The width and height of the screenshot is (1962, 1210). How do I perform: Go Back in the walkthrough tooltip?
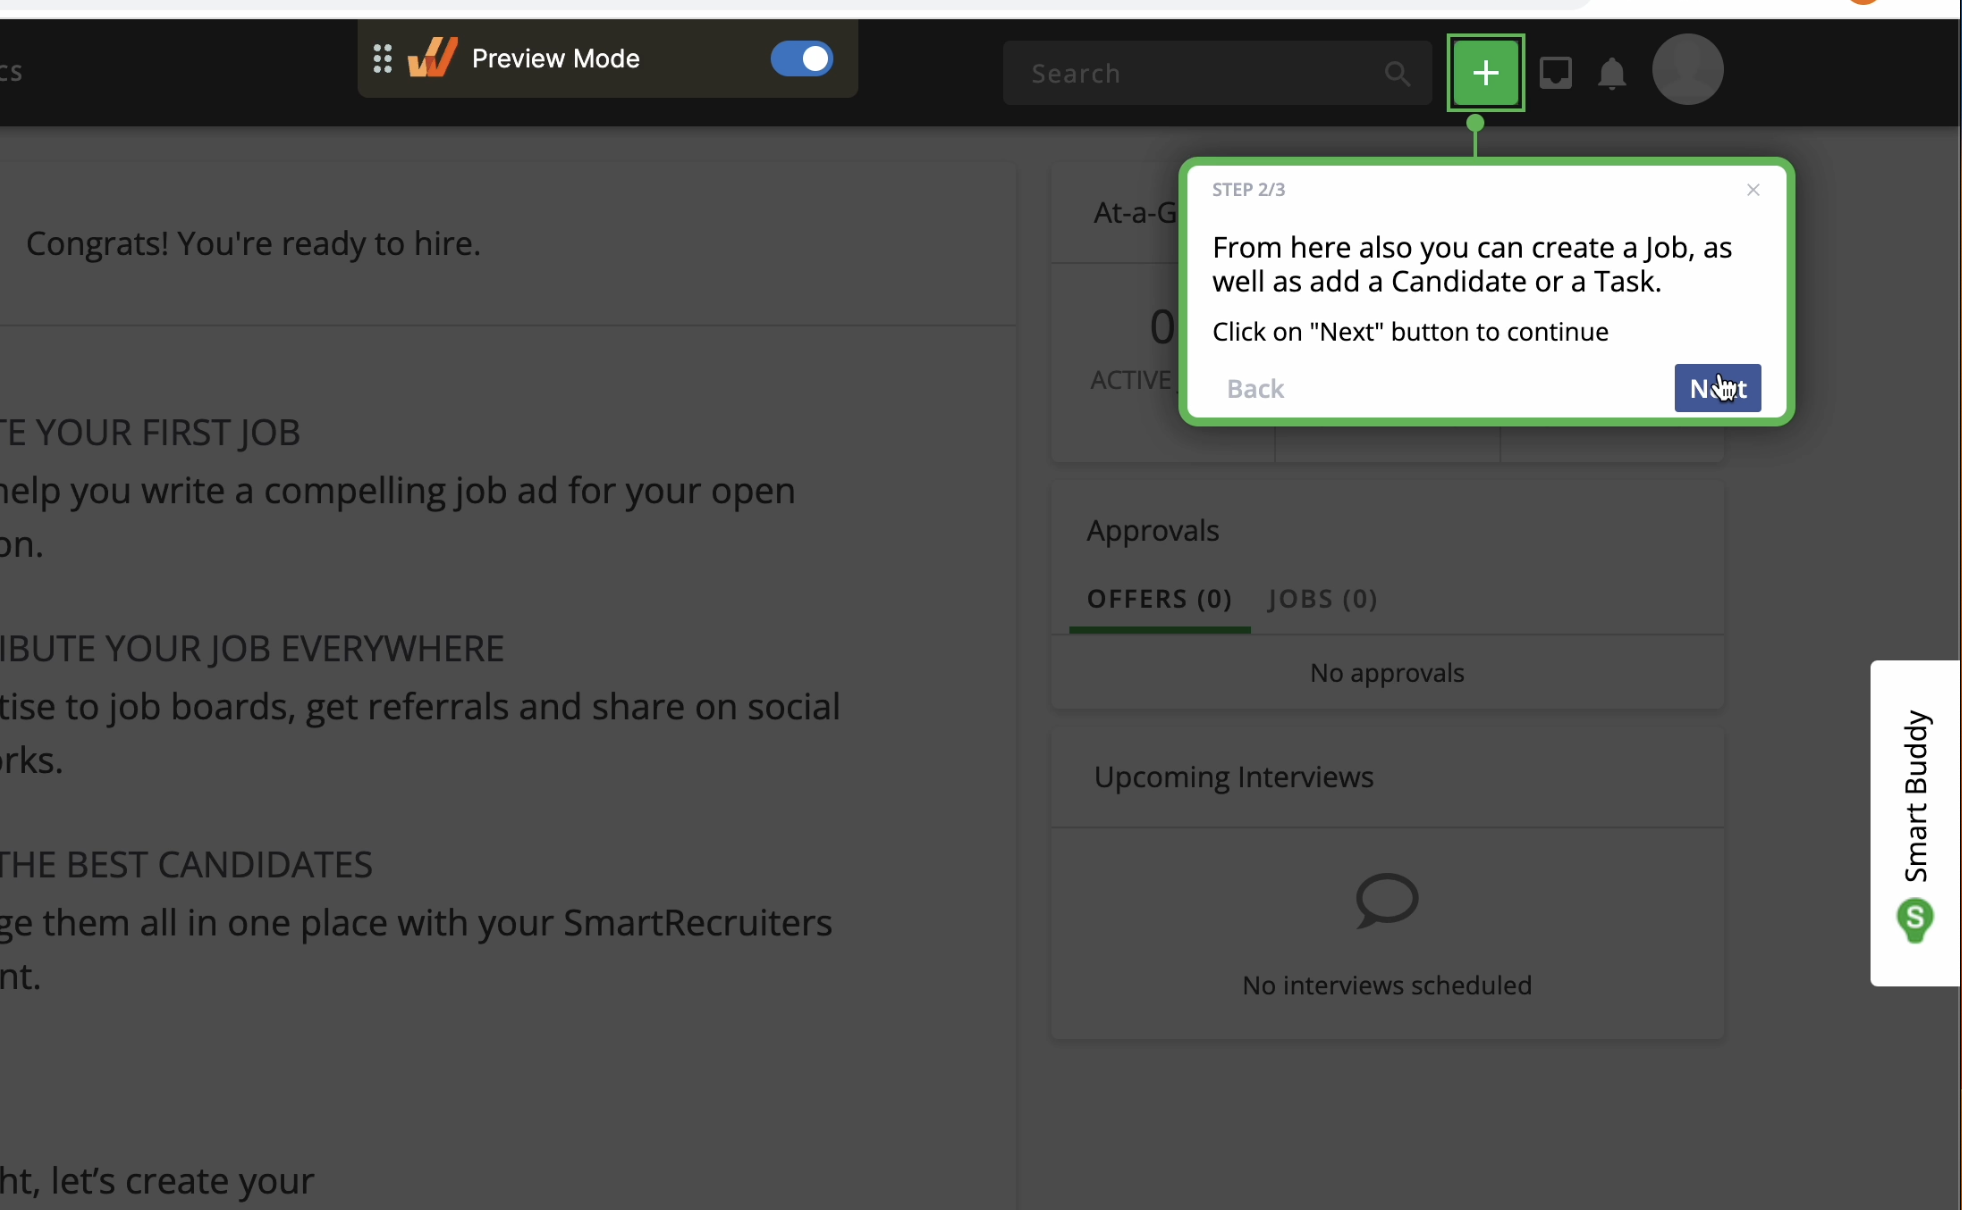click(x=1255, y=388)
